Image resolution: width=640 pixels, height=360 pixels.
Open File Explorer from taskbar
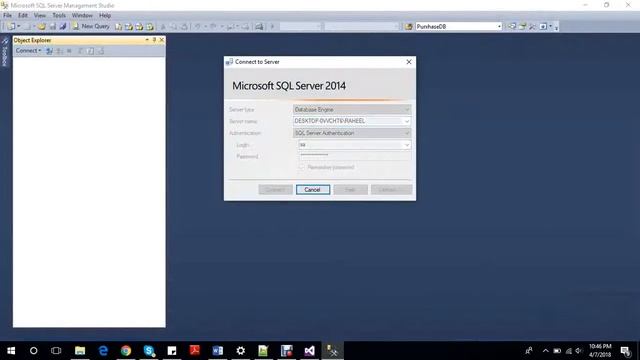click(80, 351)
